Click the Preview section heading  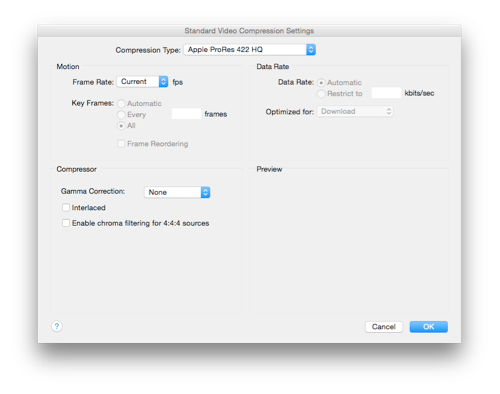[x=269, y=169]
